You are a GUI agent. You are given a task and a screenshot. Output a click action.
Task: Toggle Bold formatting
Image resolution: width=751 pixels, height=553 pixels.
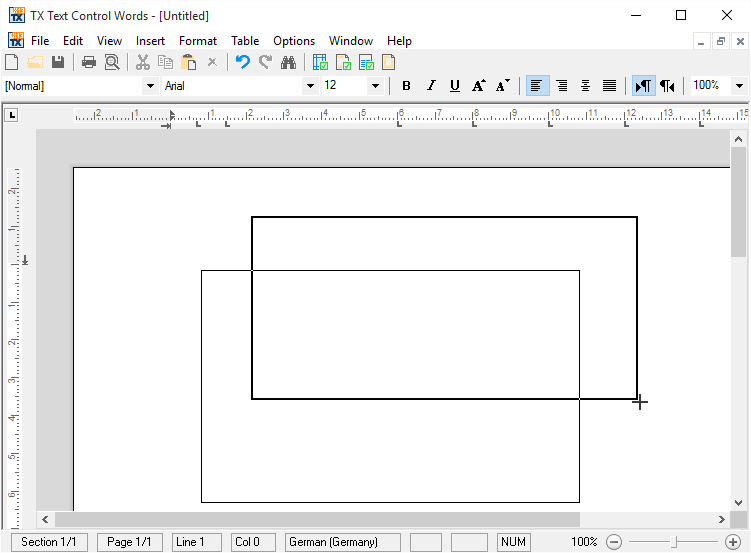406,86
